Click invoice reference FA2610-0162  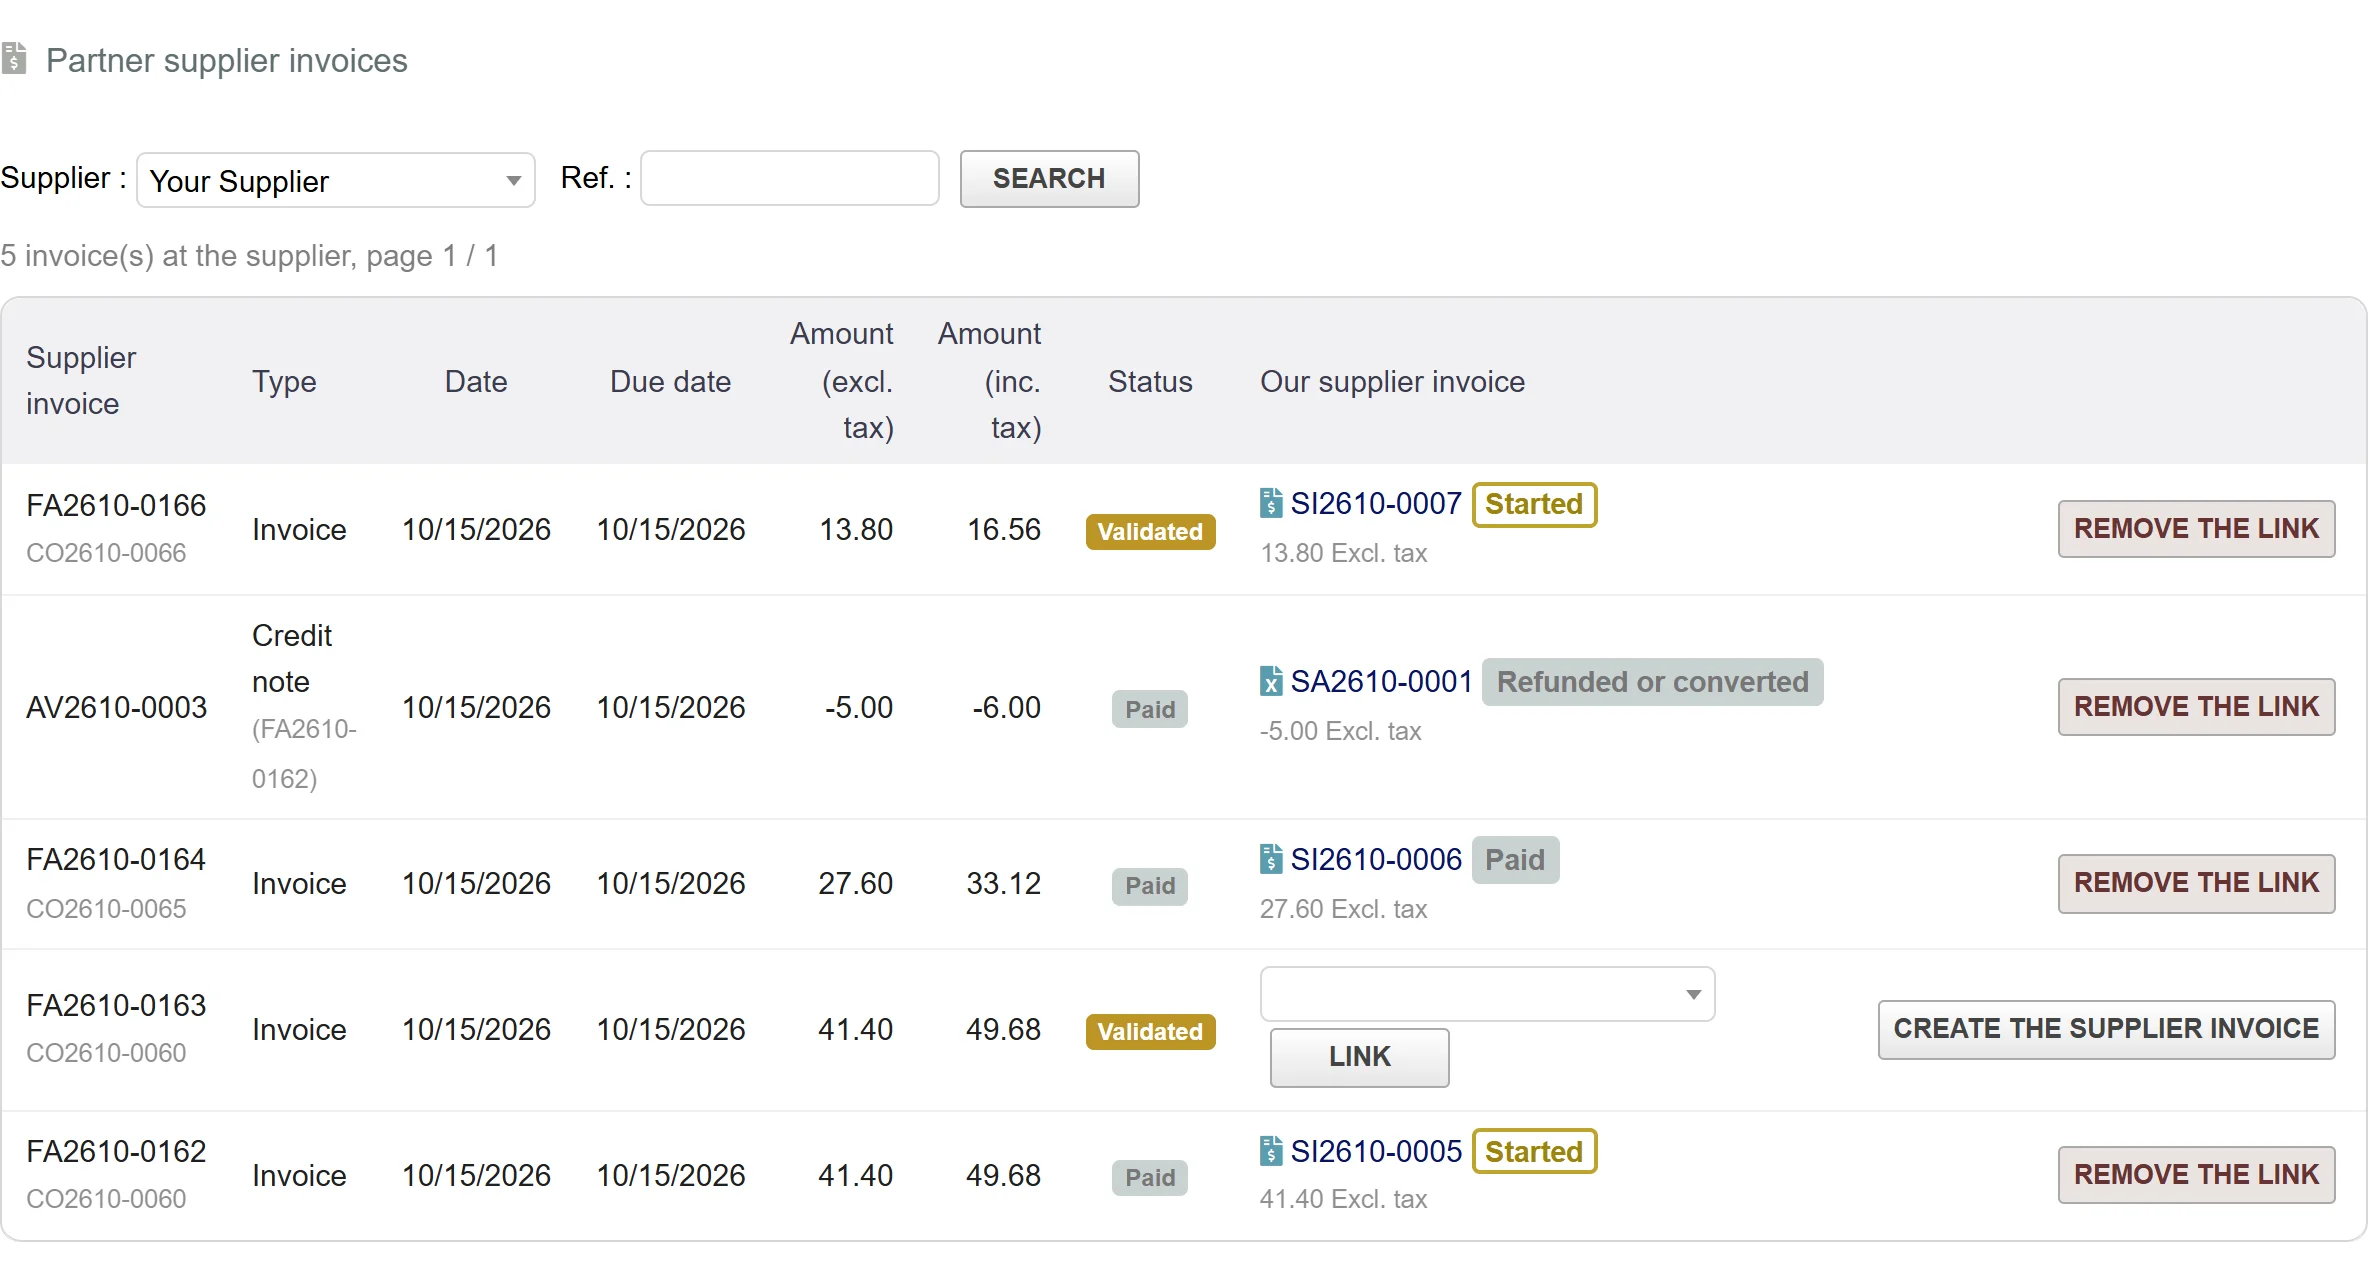coord(116,1151)
